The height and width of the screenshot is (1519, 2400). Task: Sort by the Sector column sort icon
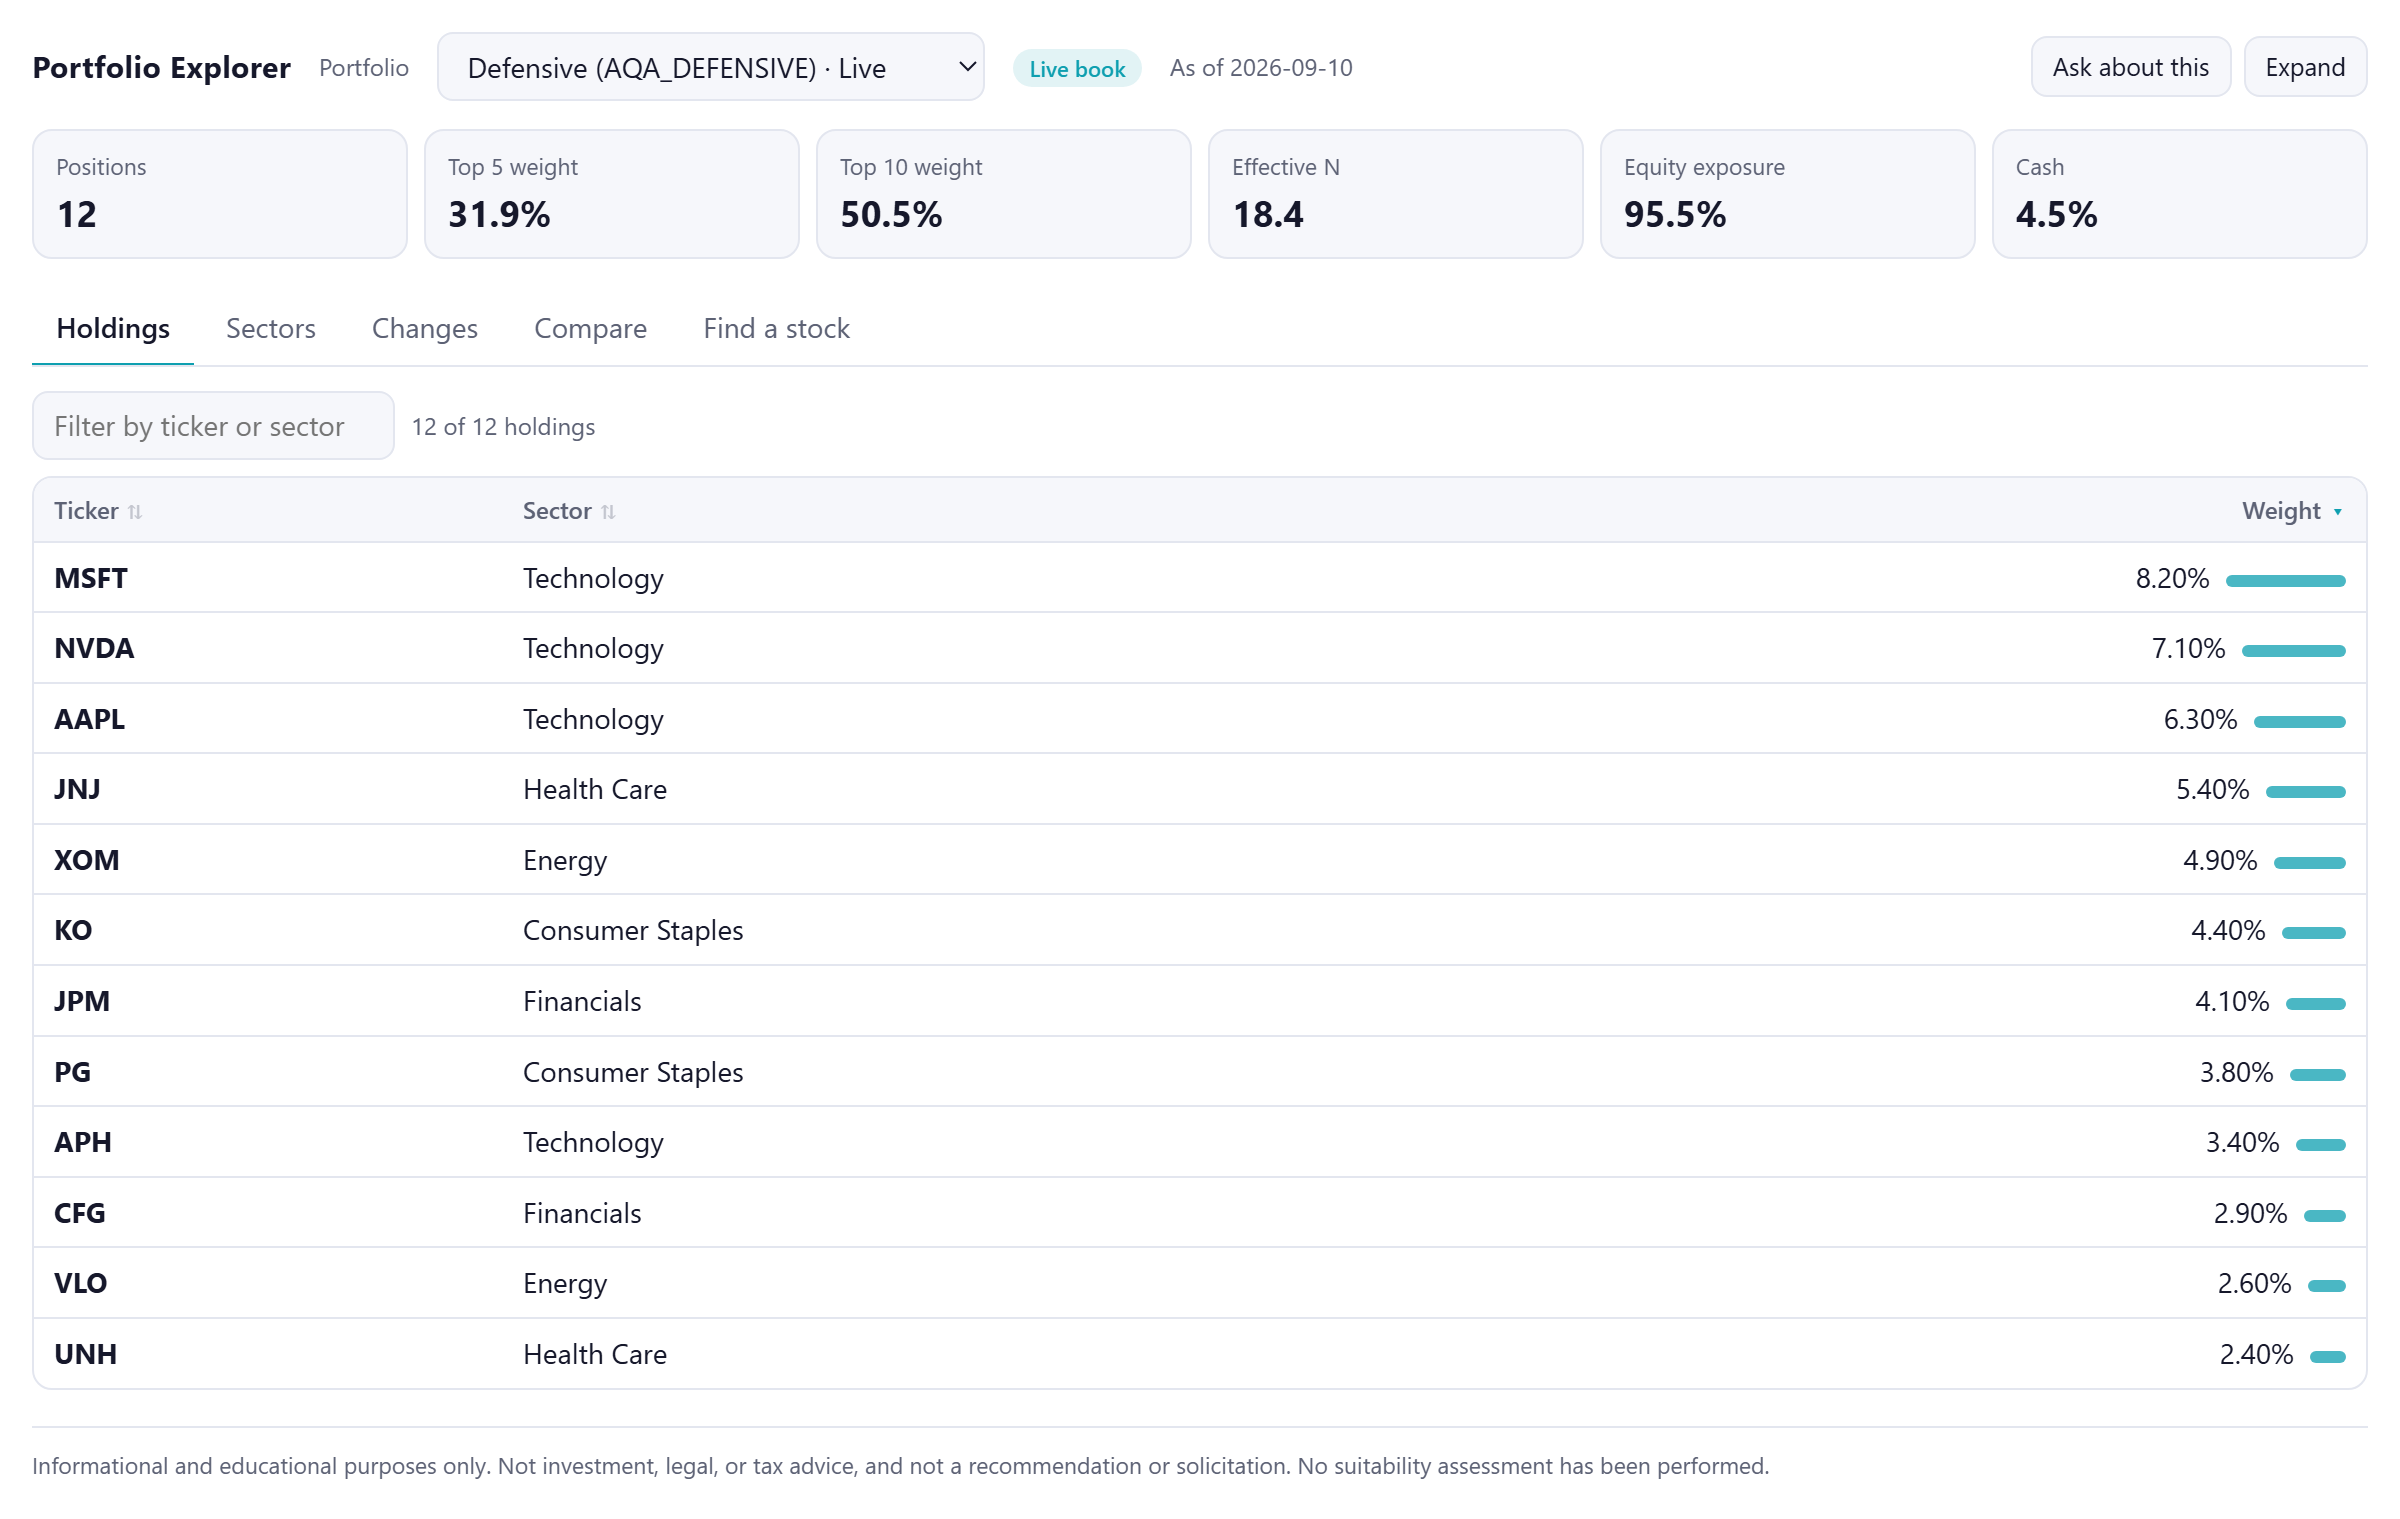pos(608,512)
